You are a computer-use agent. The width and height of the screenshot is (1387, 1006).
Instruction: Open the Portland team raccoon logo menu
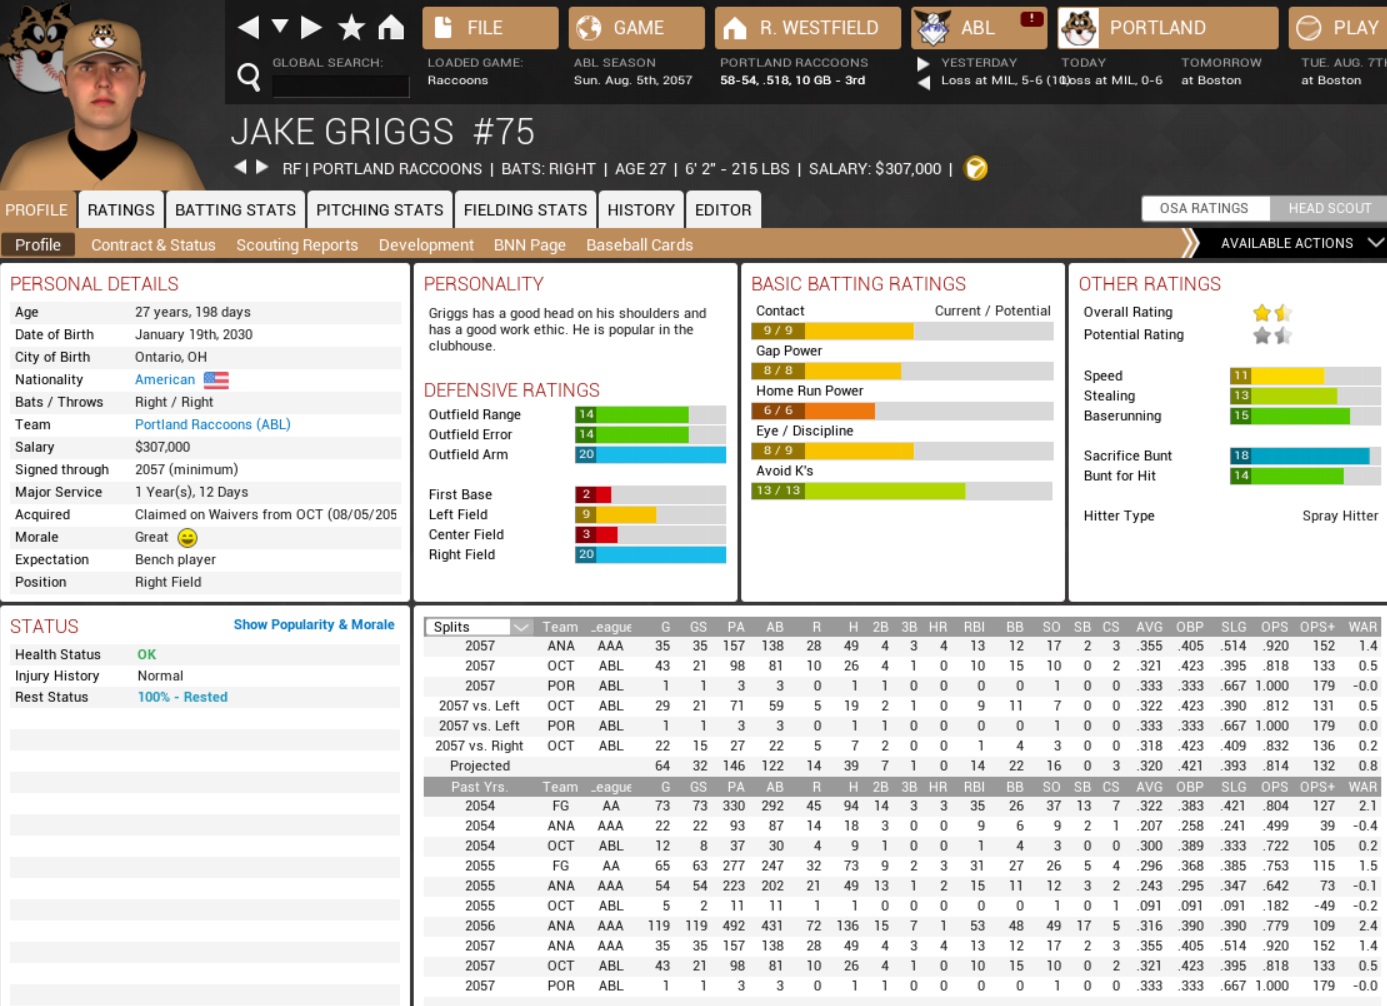tap(1079, 28)
